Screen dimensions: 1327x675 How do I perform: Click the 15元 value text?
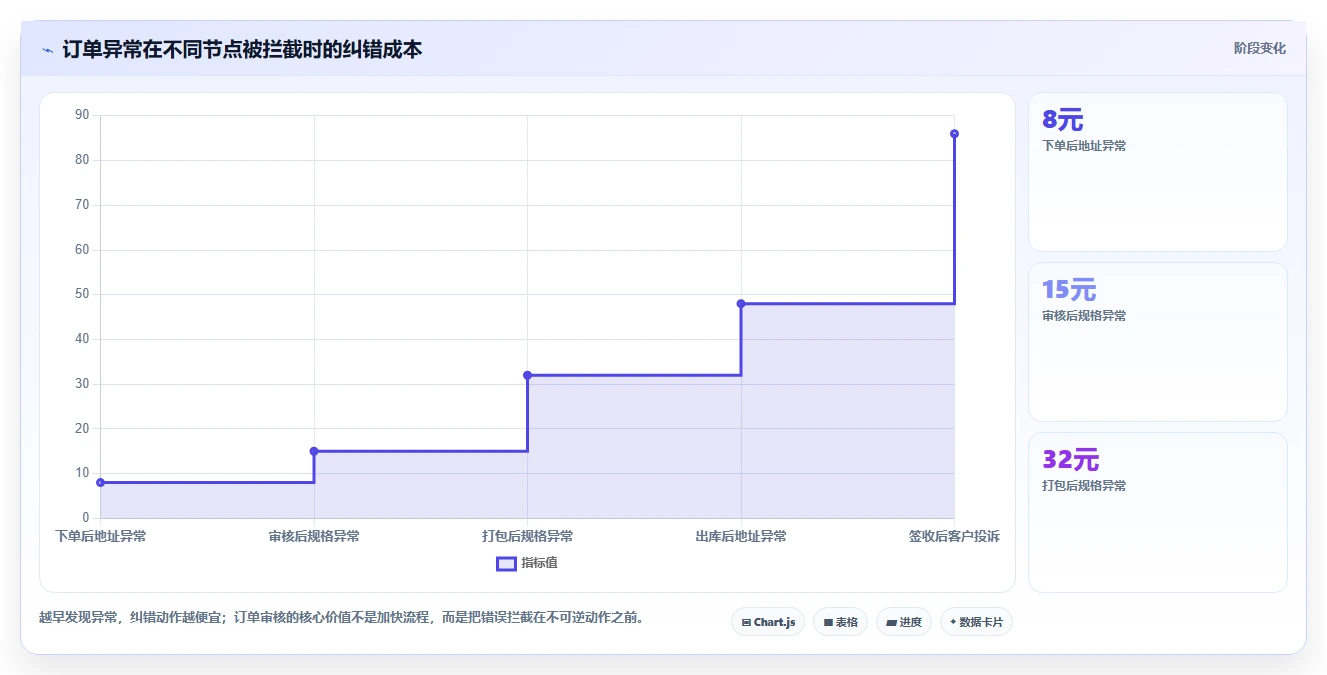click(x=1069, y=290)
